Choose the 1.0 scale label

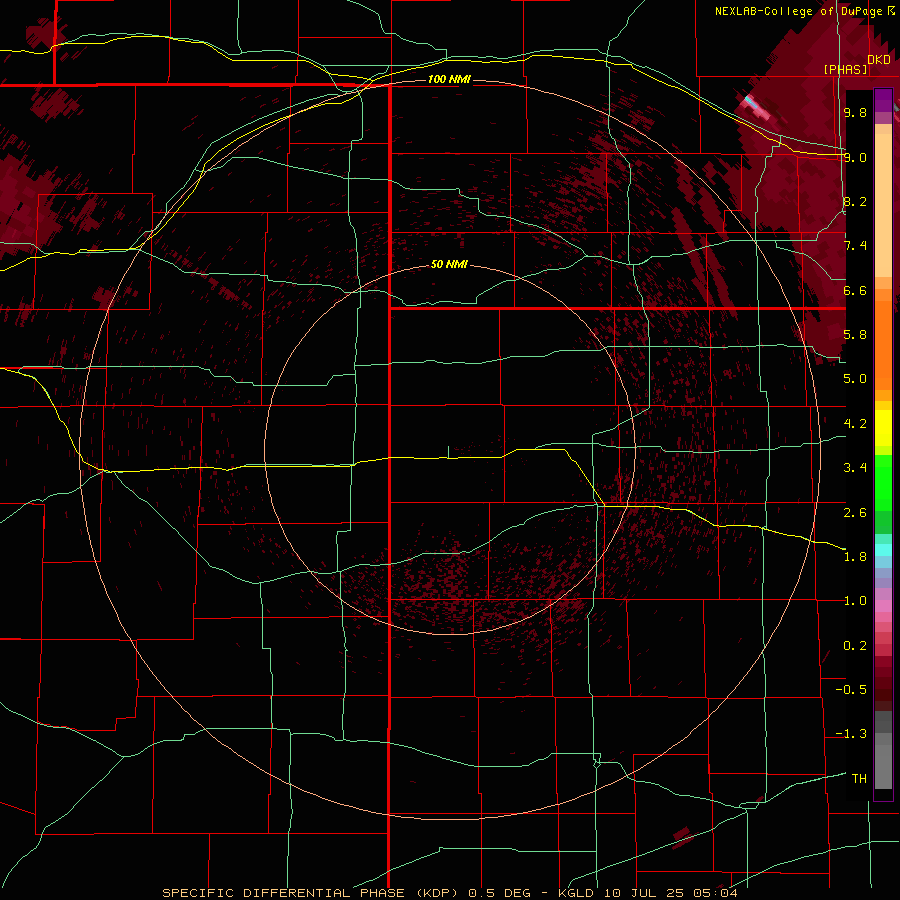coord(855,601)
